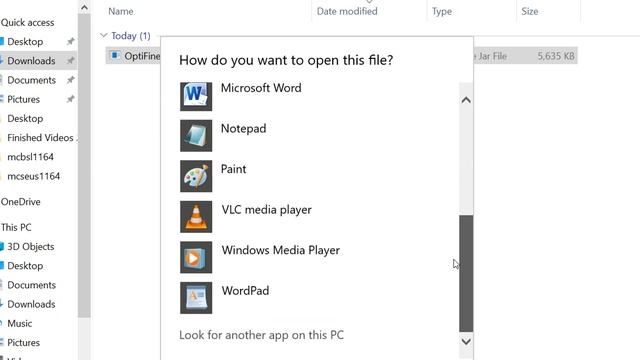Click the pin icon next to Desktop

[71, 41]
